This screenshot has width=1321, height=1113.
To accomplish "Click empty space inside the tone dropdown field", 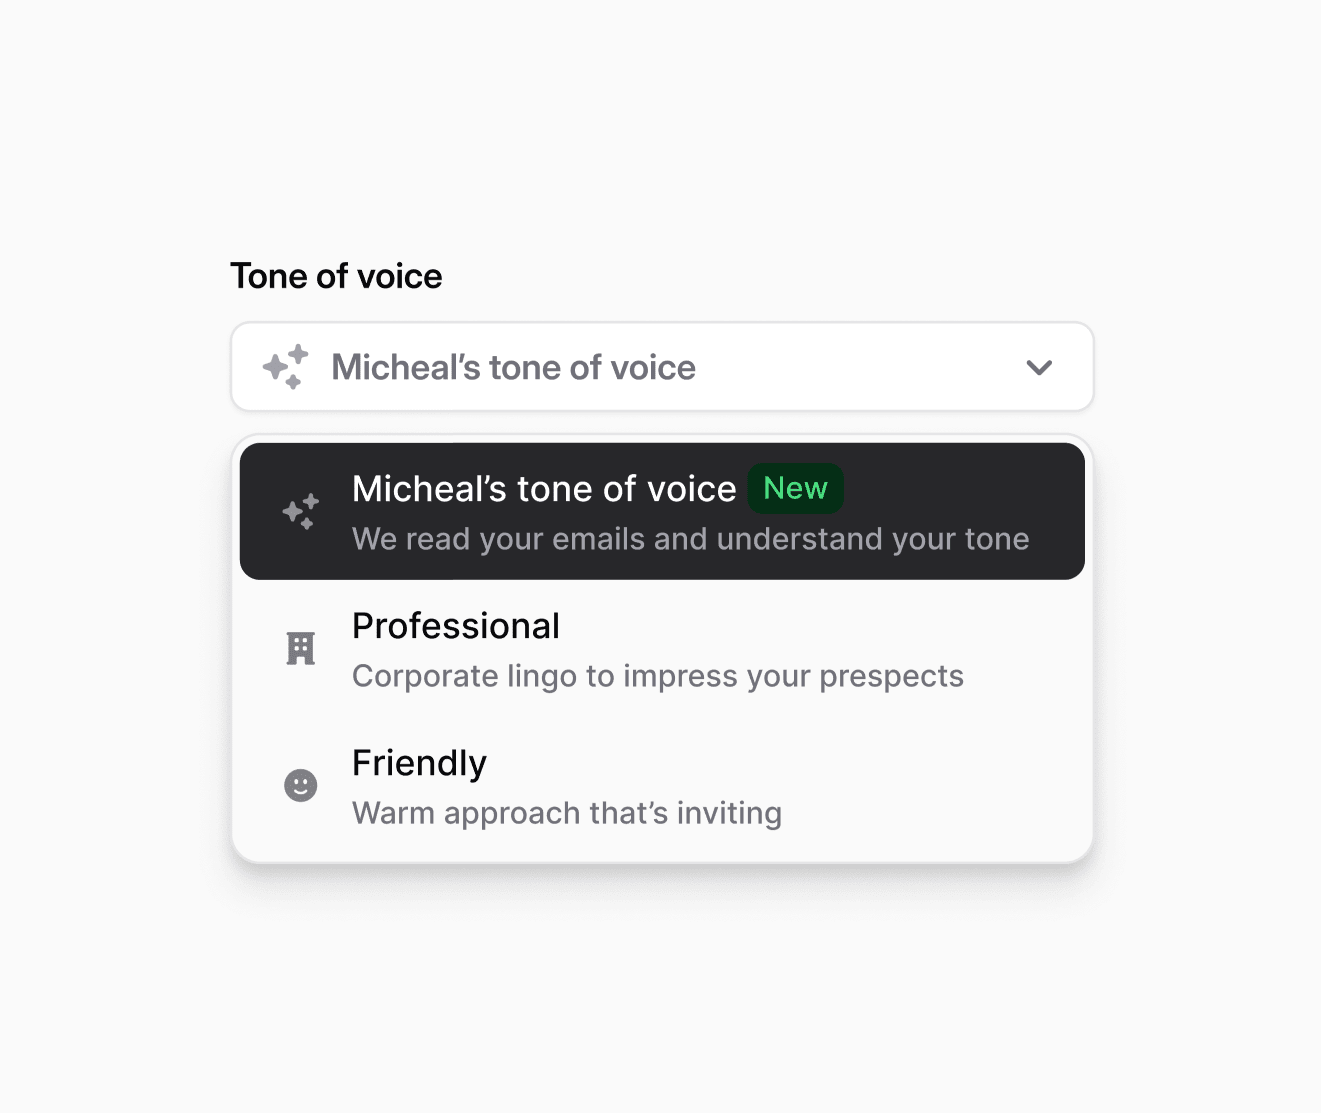I will [x=860, y=367].
